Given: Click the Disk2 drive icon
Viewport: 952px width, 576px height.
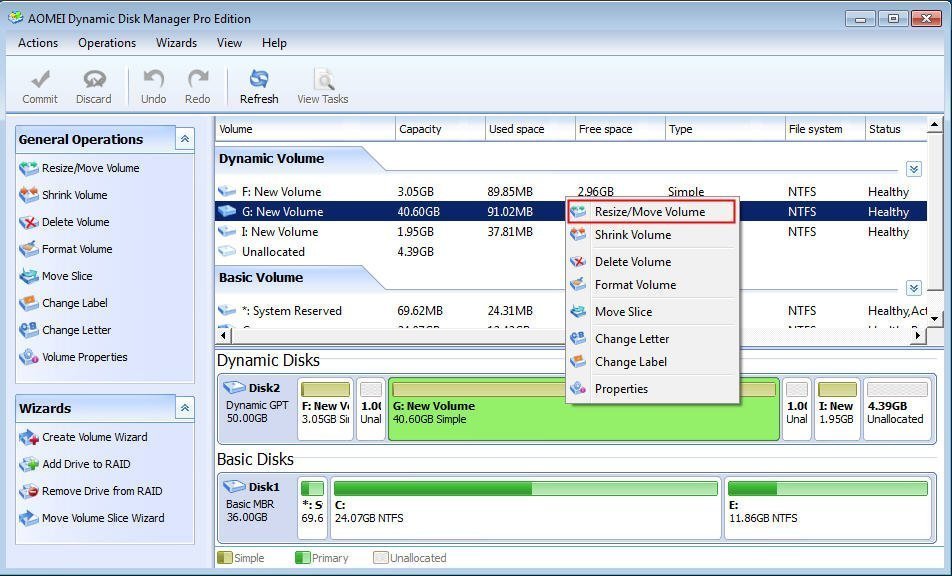Looking at the screenshot, I should (234, 387).
